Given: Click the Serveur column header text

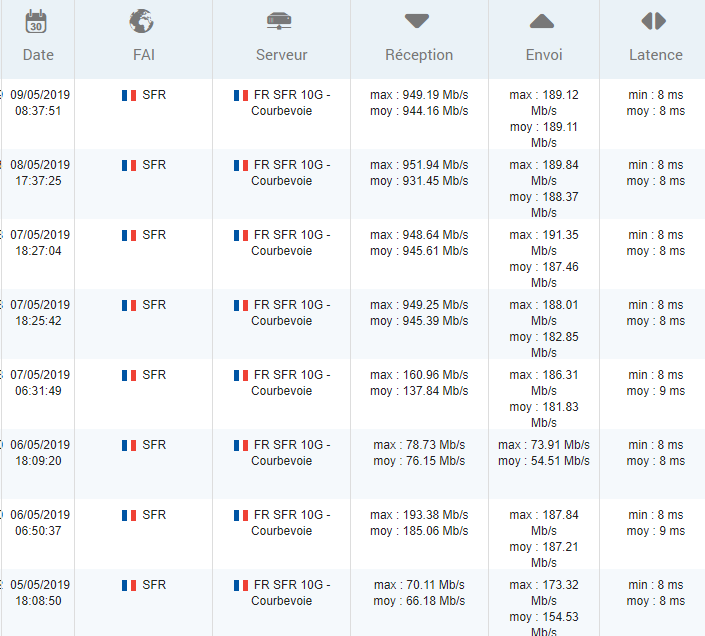Looking at the screenshot, I should pos(281,55).
